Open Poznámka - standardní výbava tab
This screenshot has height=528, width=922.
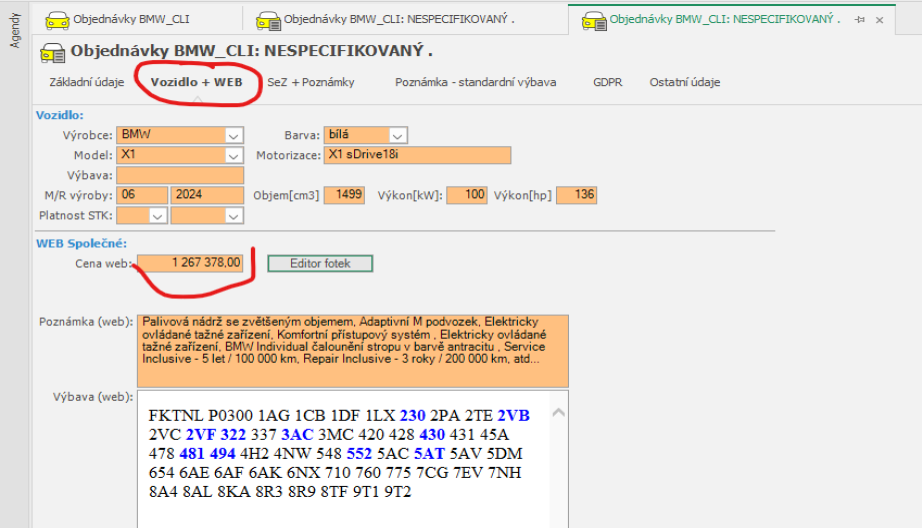tap(475, 82)
